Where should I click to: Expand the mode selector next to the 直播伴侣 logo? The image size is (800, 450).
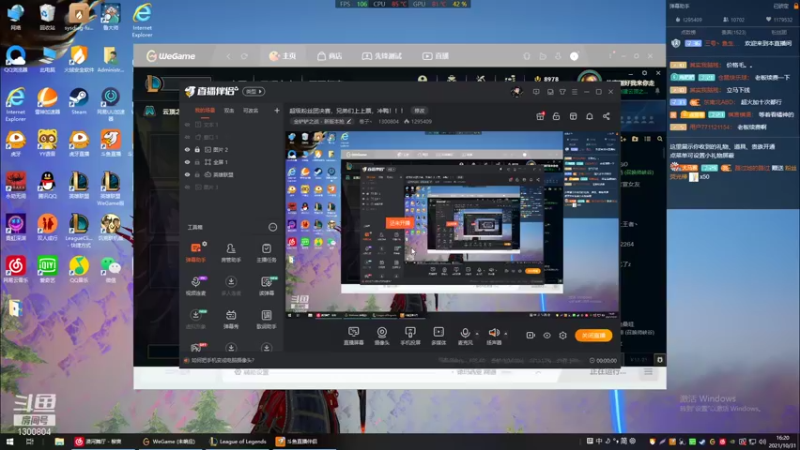(254, 92)
